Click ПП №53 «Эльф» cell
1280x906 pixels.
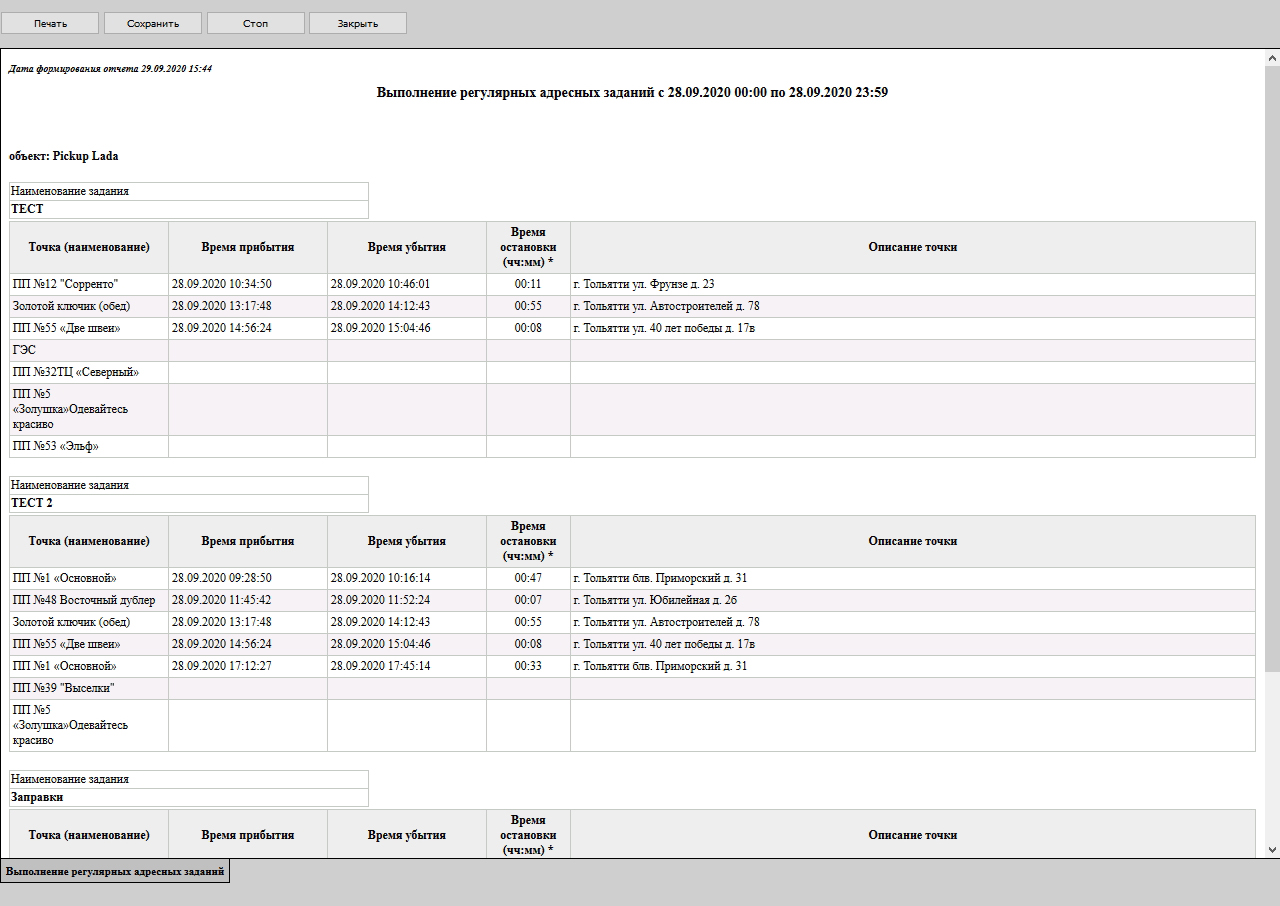[x=89, y=446]
